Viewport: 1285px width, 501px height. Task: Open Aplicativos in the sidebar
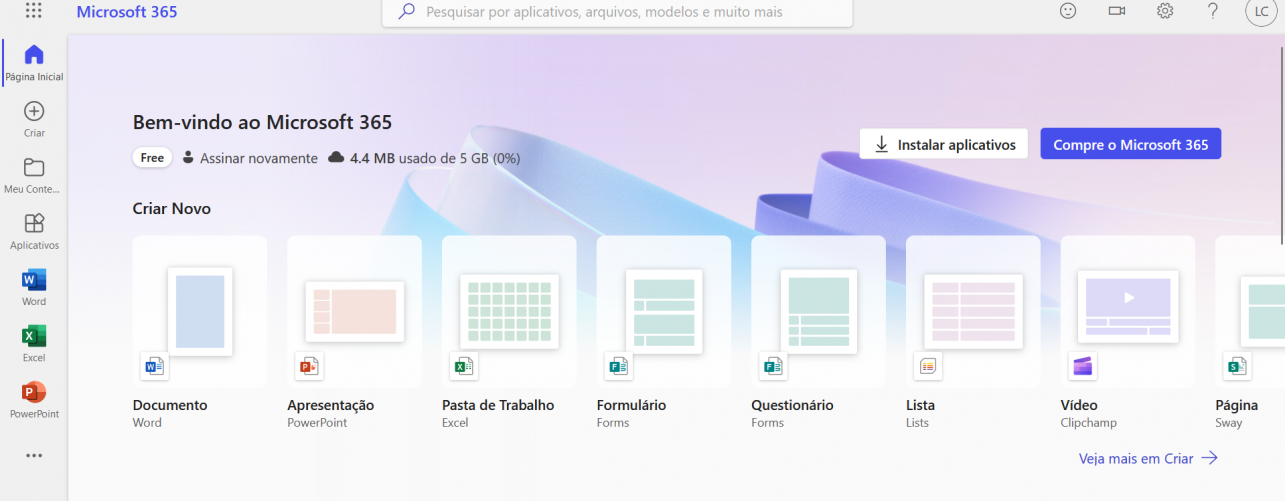(34, 230)
